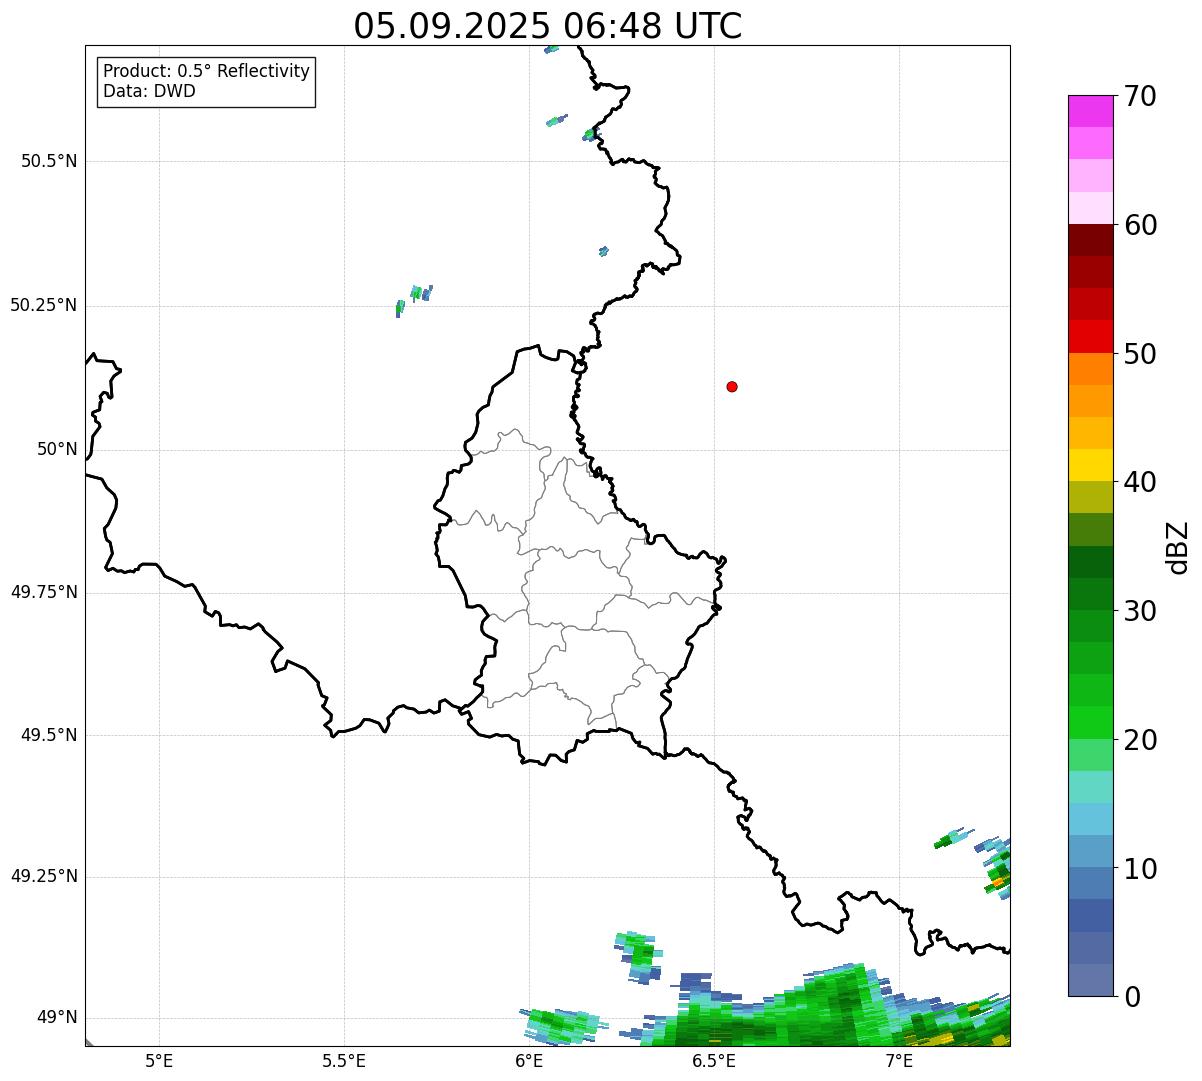Click the yellow colorbar segment above 40
Screen dimensions: 1202x1081
click(x=1090, y=465)
